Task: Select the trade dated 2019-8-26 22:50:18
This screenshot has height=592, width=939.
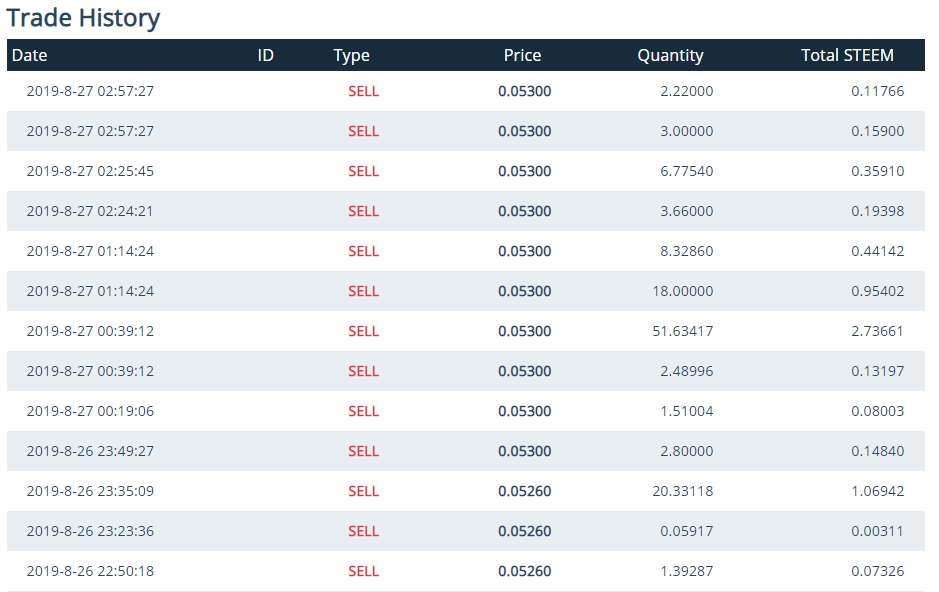Action: point(466,571)
